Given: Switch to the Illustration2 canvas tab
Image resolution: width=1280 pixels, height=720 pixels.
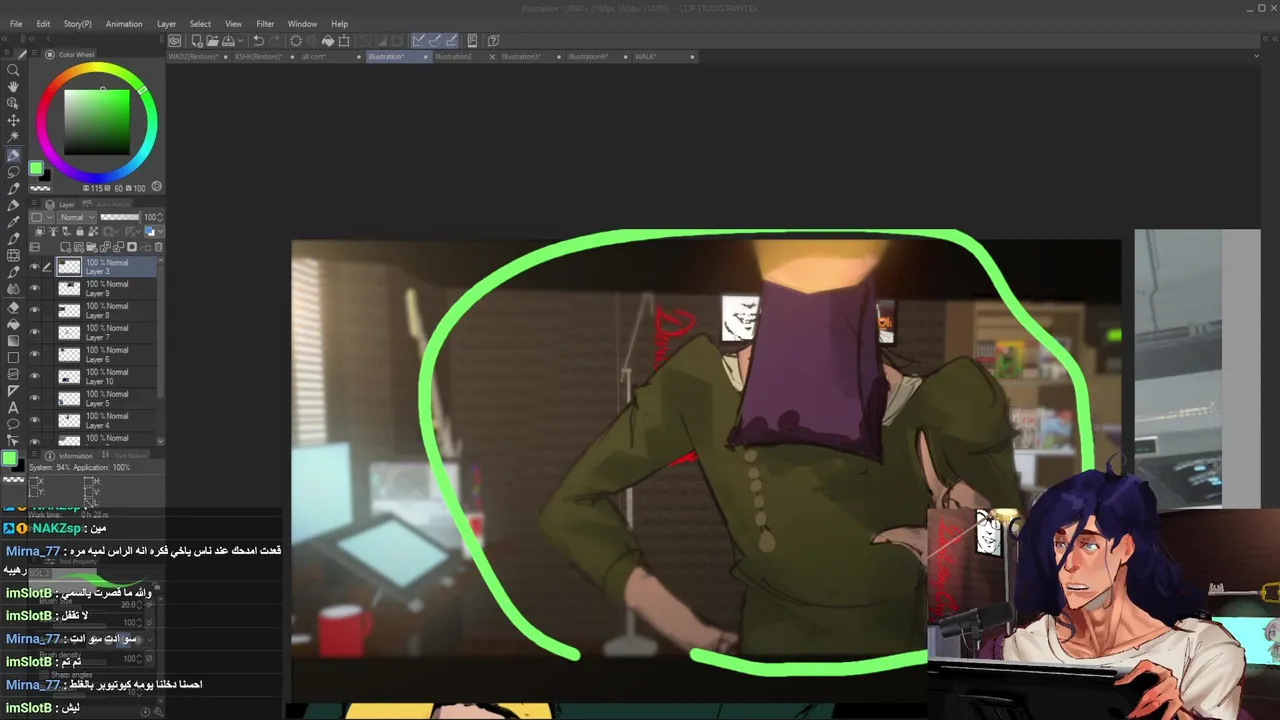Looking at the screenshot, I should click(x=453, y=57).
